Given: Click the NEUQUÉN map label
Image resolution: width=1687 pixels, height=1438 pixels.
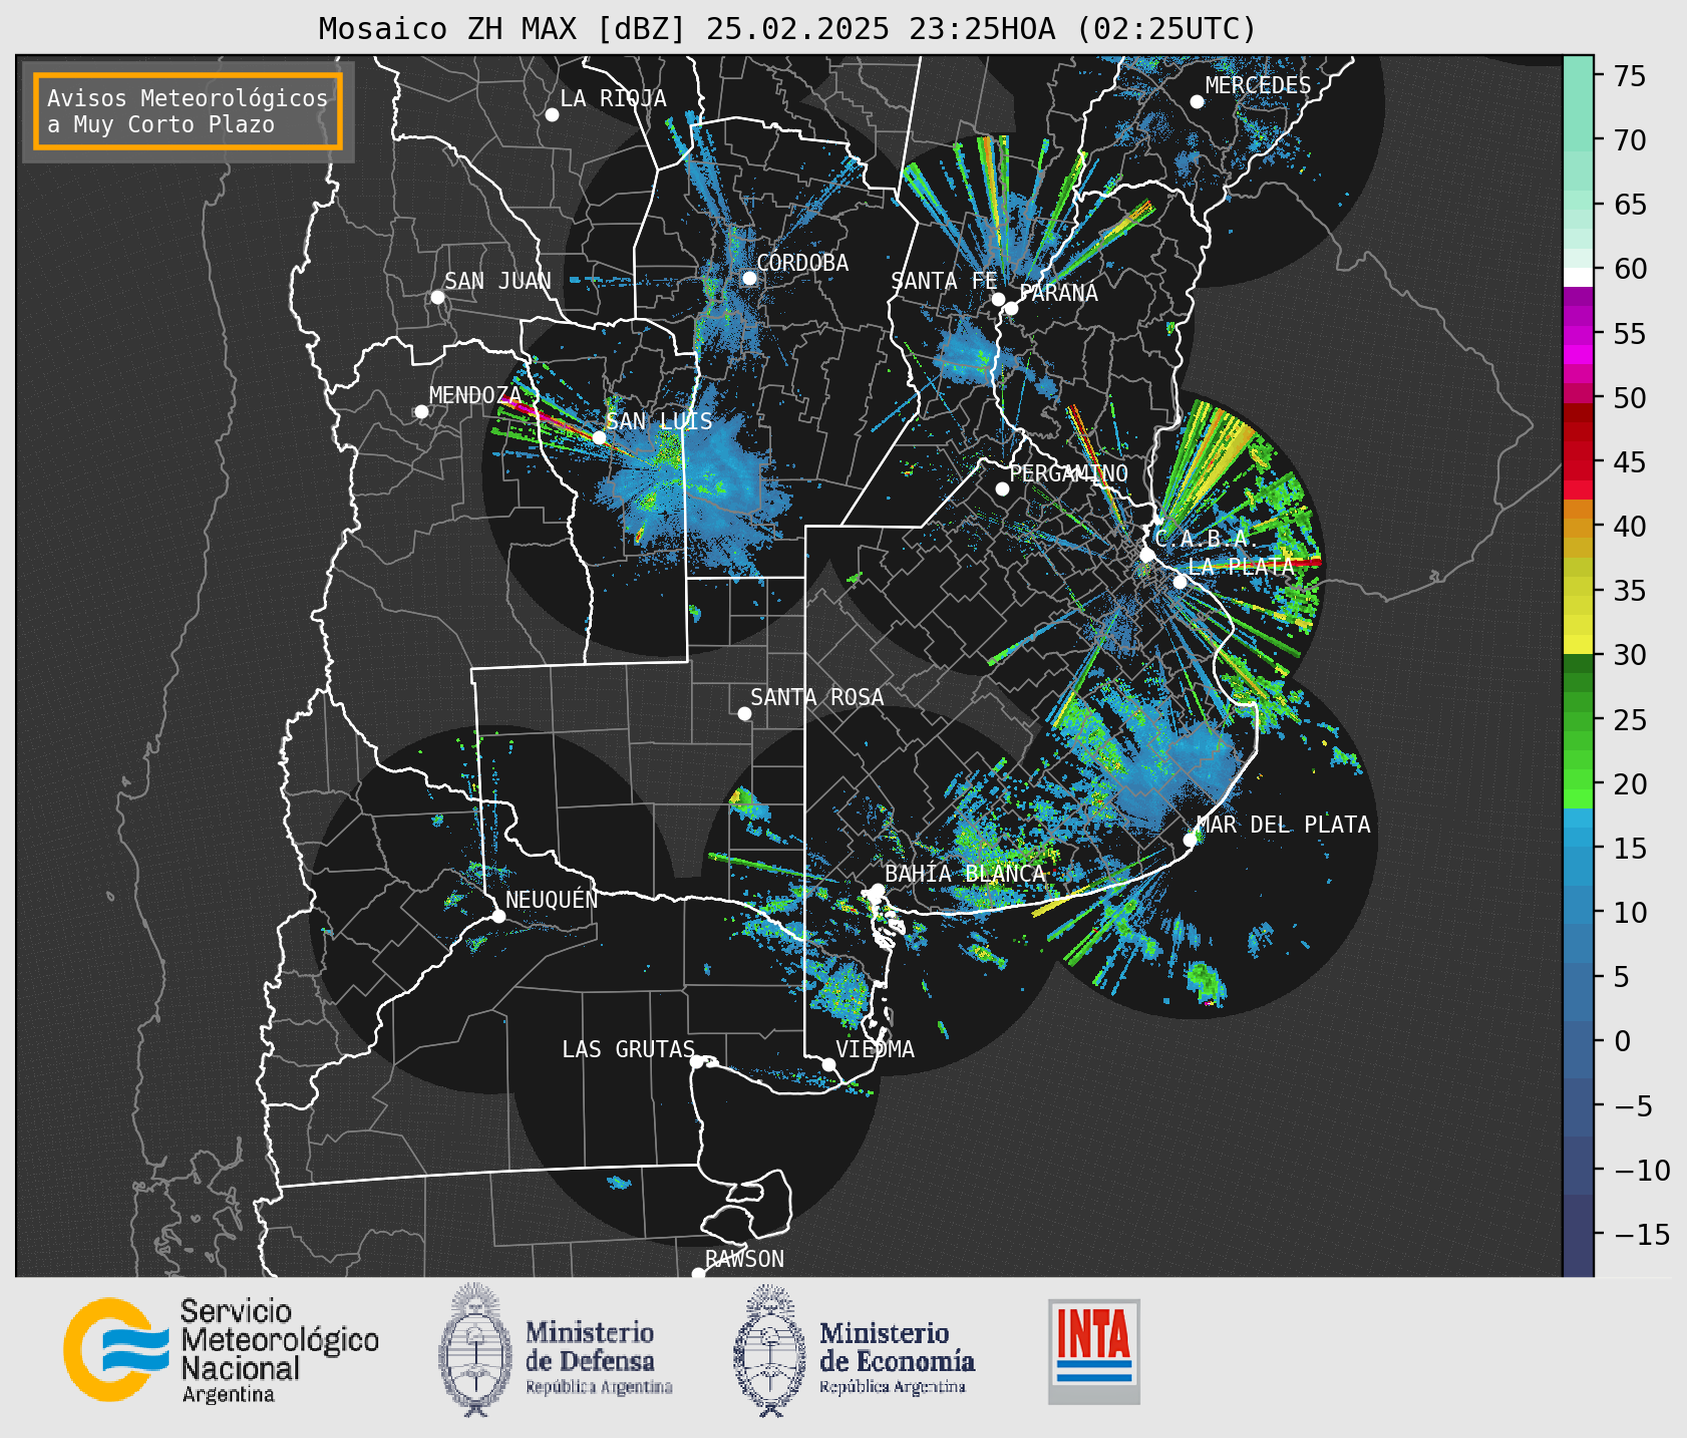Looking at the screenshot, I should [x=551, y=899].
